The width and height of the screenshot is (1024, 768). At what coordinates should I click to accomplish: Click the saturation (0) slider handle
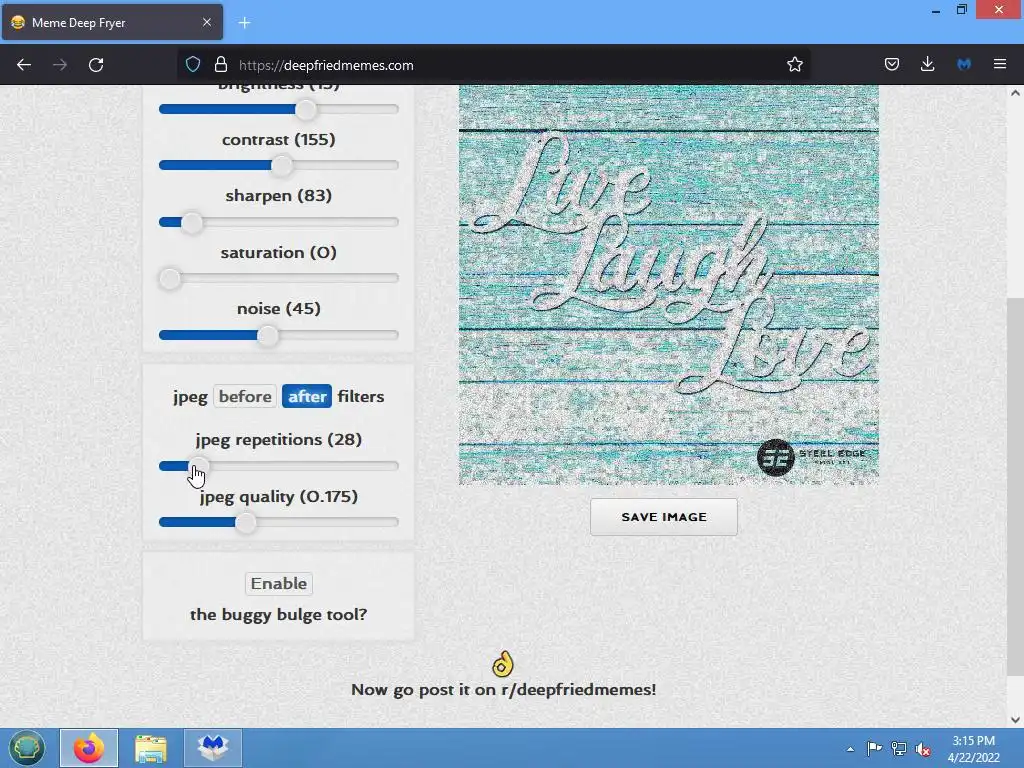[170, 279]
